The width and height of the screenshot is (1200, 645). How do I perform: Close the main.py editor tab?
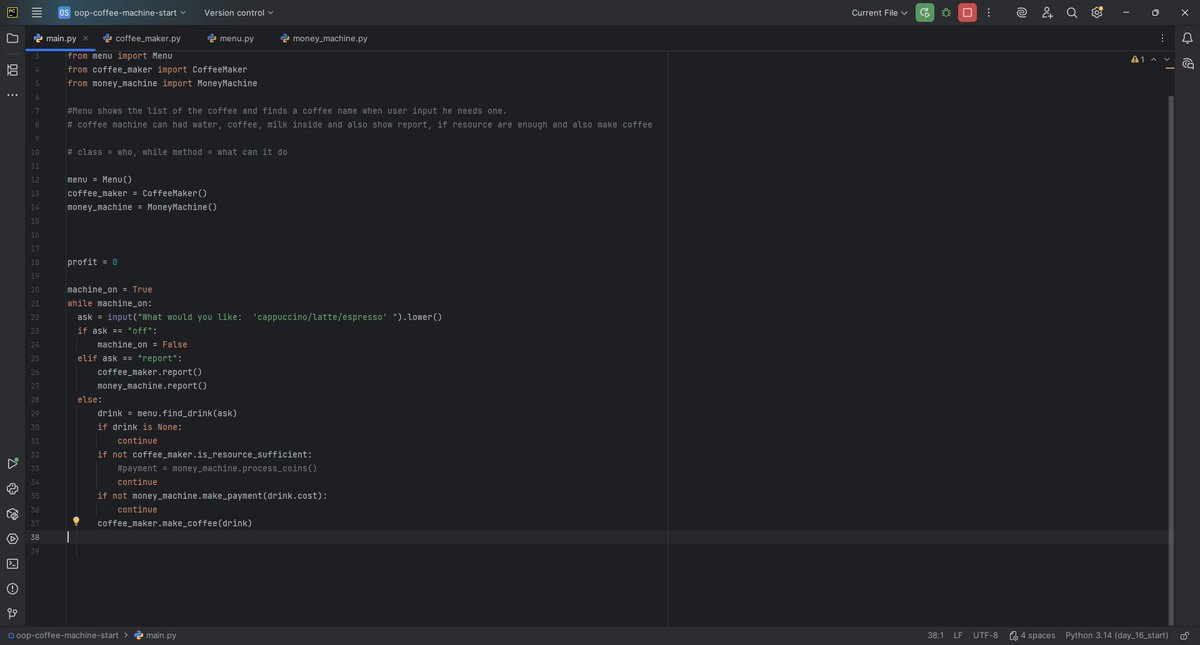point(85,38)
